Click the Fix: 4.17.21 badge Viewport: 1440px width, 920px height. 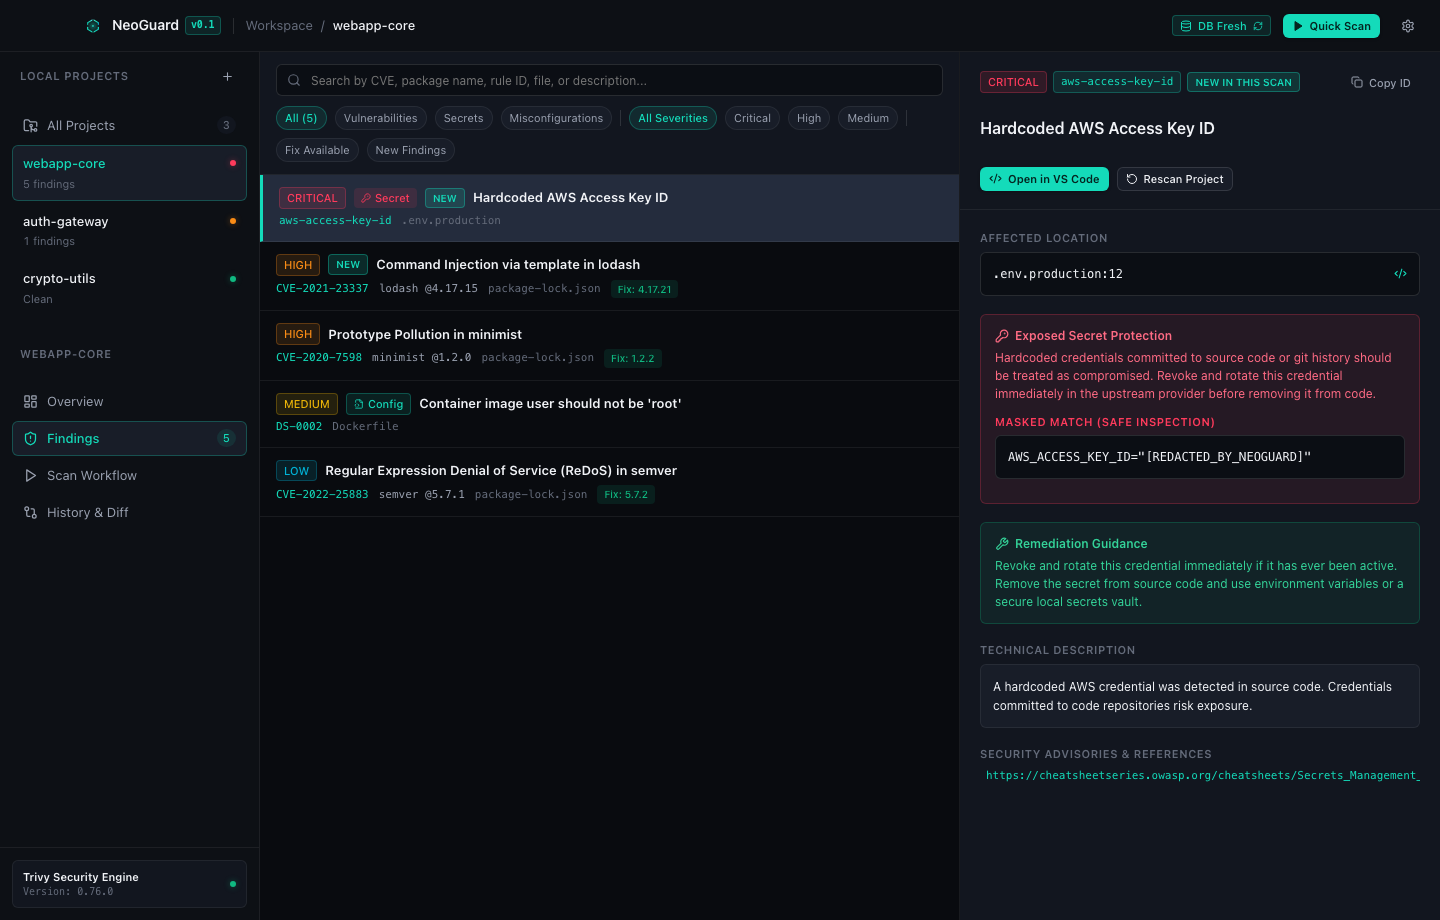644,289
